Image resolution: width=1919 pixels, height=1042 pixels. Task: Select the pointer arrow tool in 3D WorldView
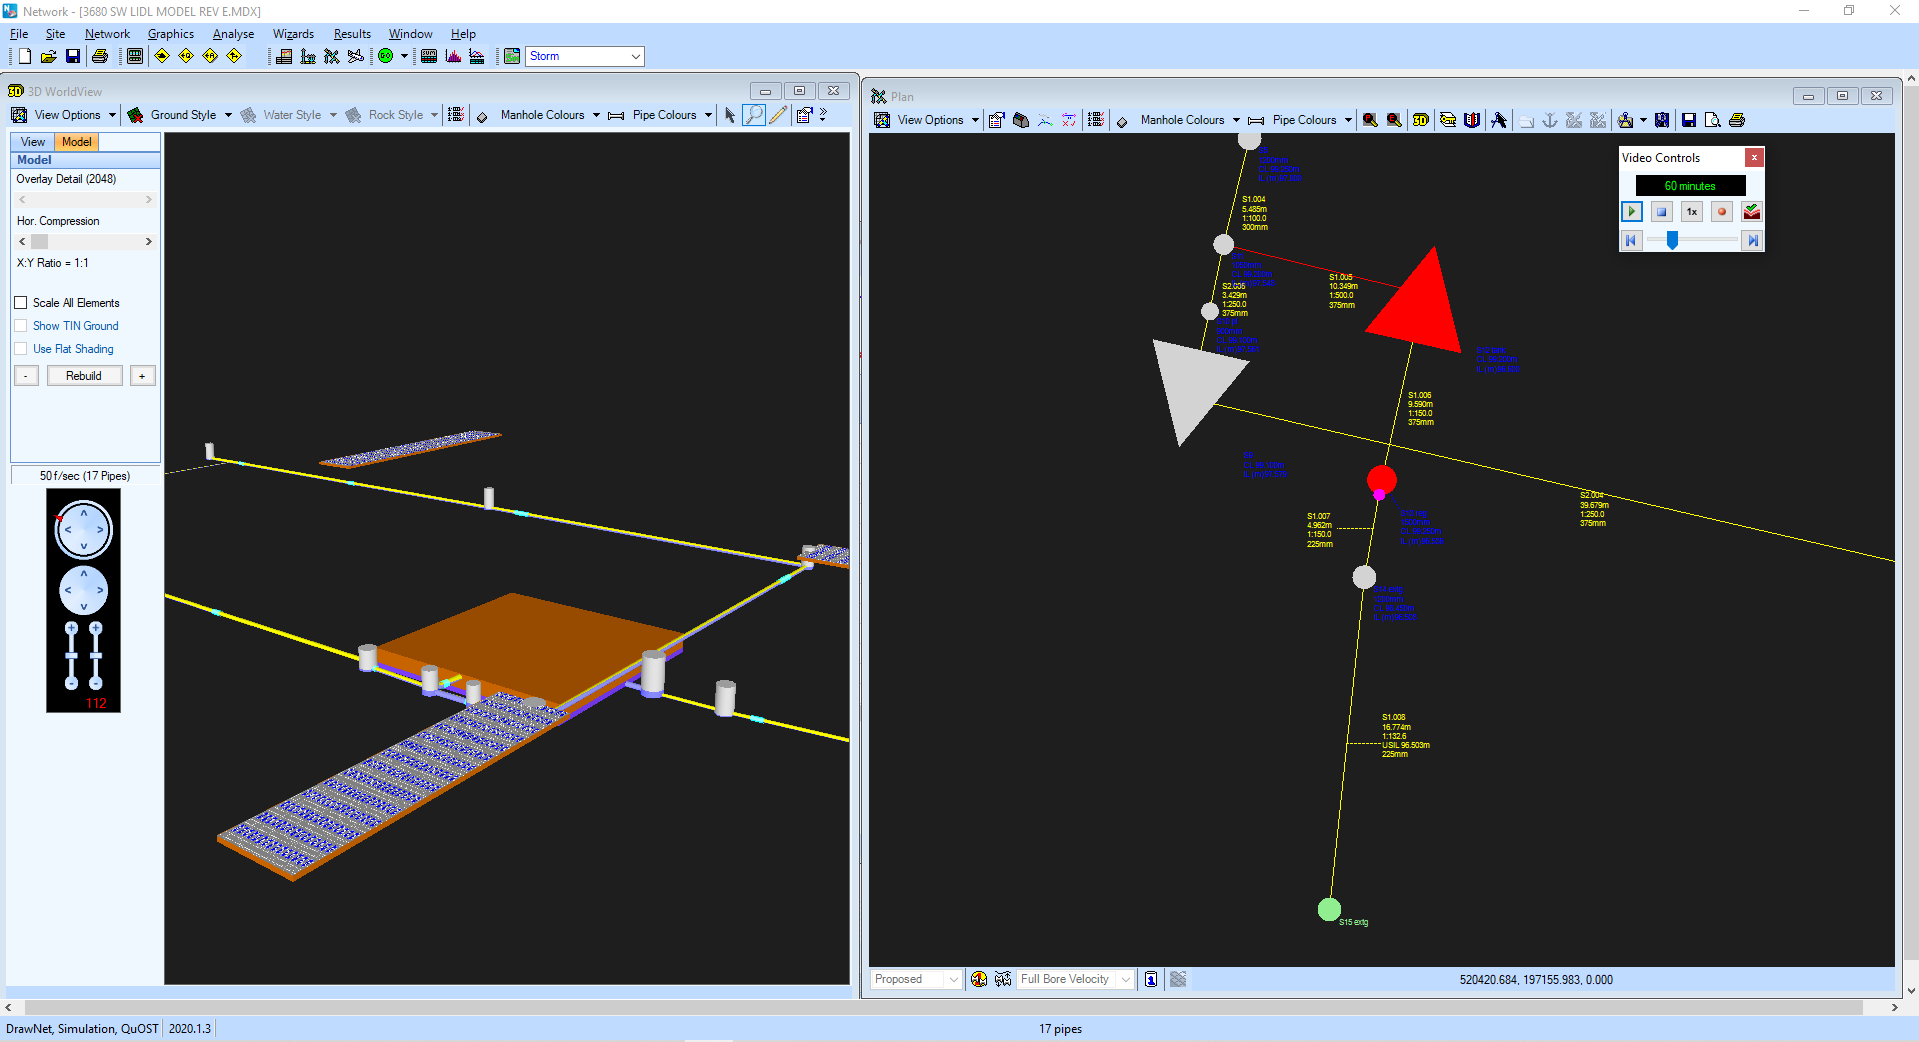coord(730,115)
